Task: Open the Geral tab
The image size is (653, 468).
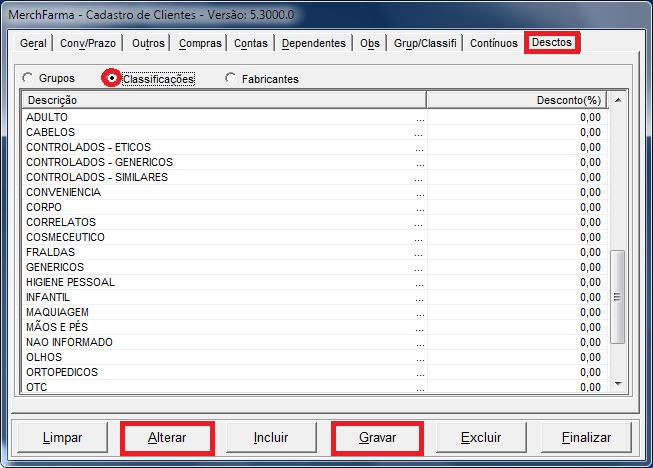Action: pos(33,43)
